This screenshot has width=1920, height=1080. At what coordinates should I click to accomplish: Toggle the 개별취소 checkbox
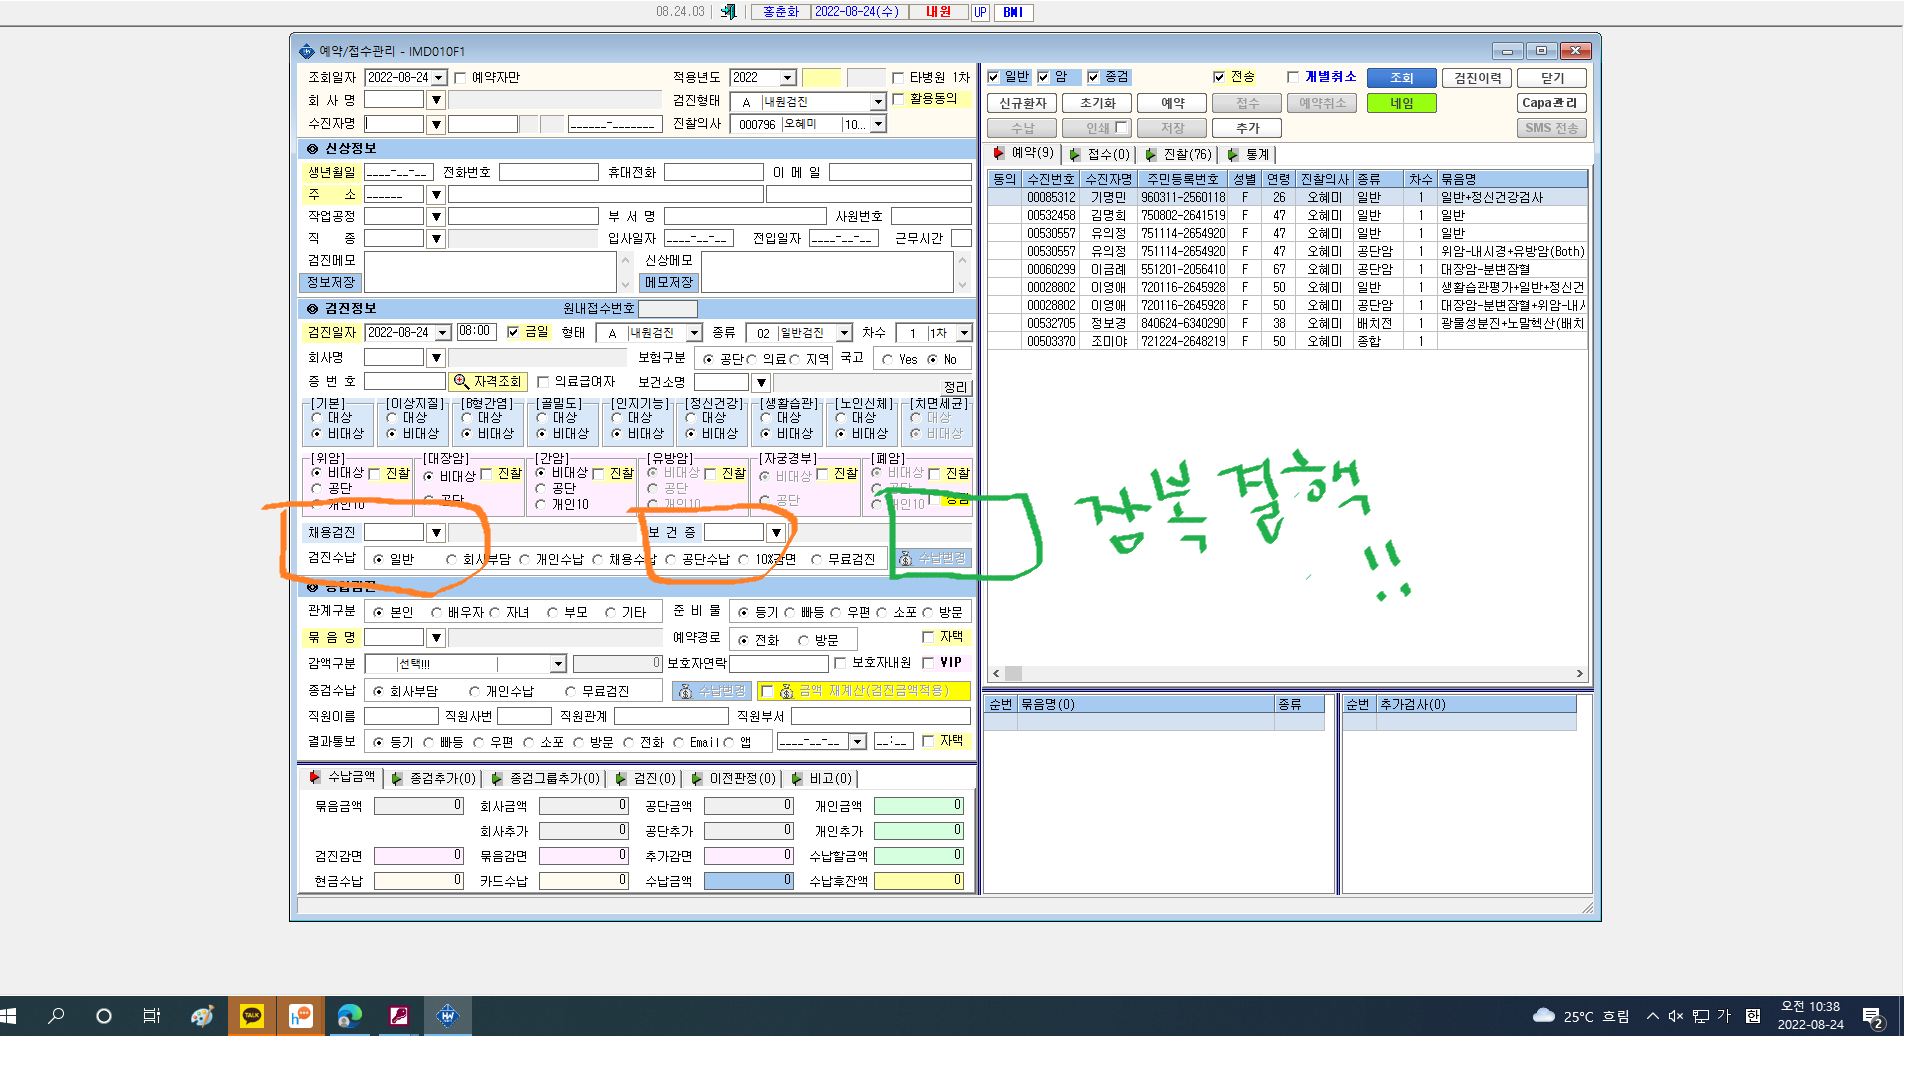coord(1293,77)
